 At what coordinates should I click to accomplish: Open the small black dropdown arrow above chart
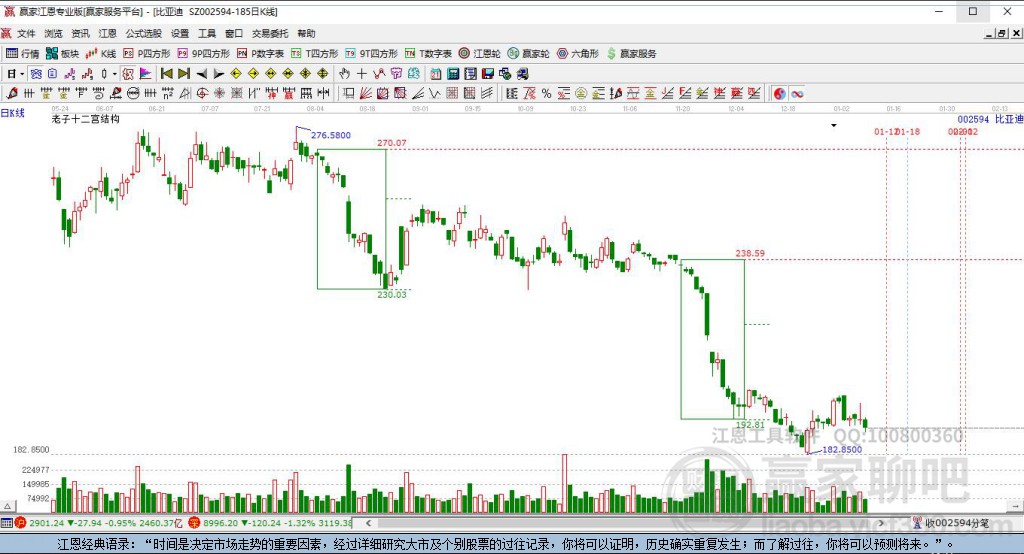pos(834,125)
